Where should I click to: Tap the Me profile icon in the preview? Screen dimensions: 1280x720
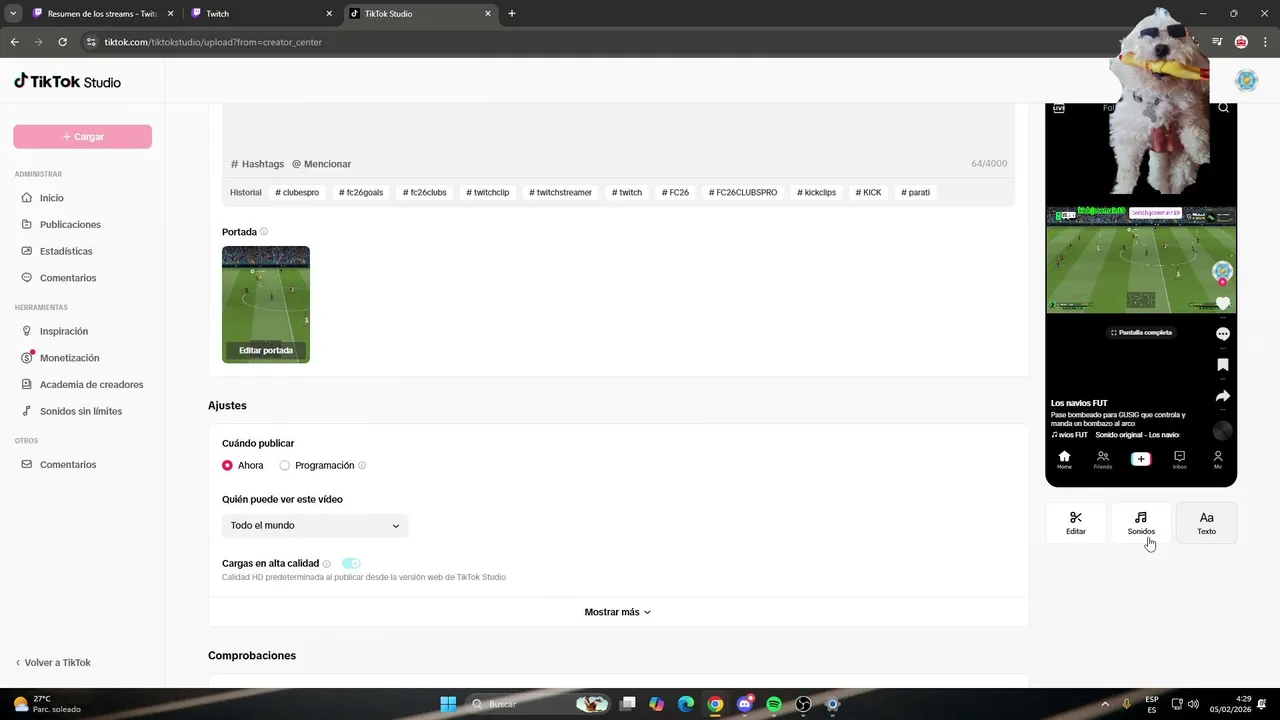(x=1218, y=459)
